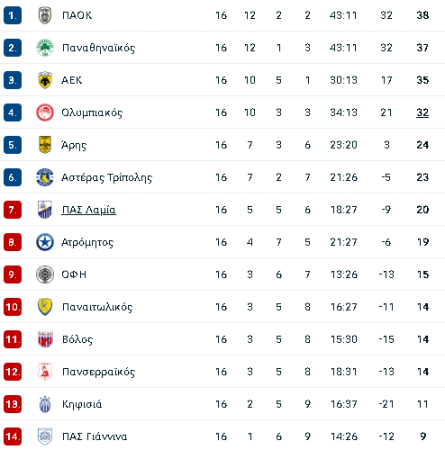Click the Παναιτωλικός yellow shield logo
The image size is (445, 450).
tap(45, 307)
